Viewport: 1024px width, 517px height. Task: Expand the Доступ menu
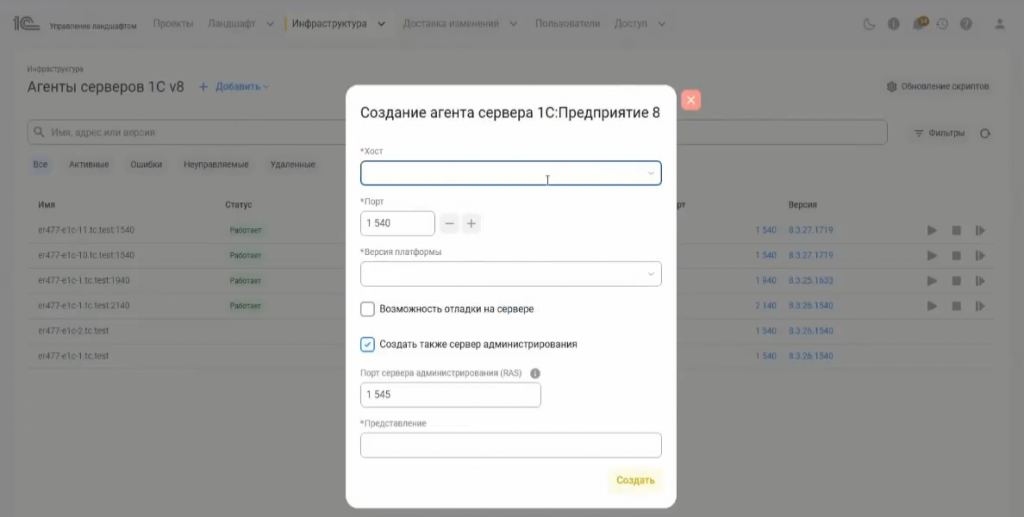tap(639, 24)
